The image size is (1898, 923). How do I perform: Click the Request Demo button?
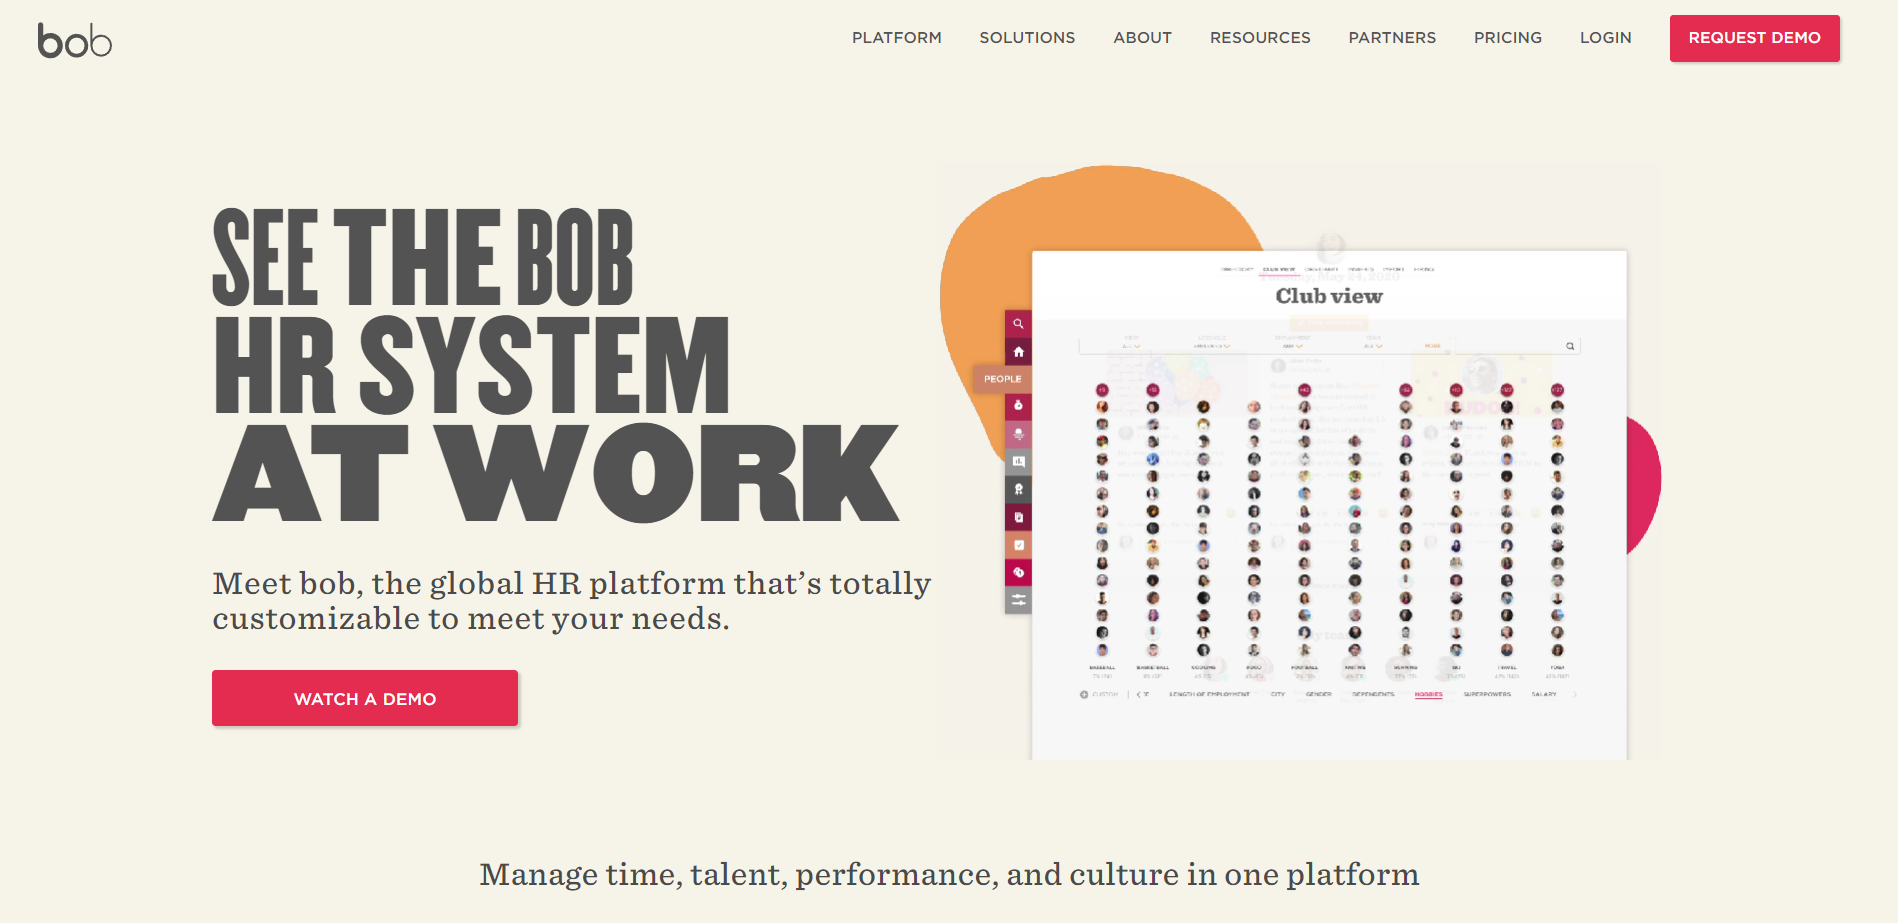coord(1754,38)
